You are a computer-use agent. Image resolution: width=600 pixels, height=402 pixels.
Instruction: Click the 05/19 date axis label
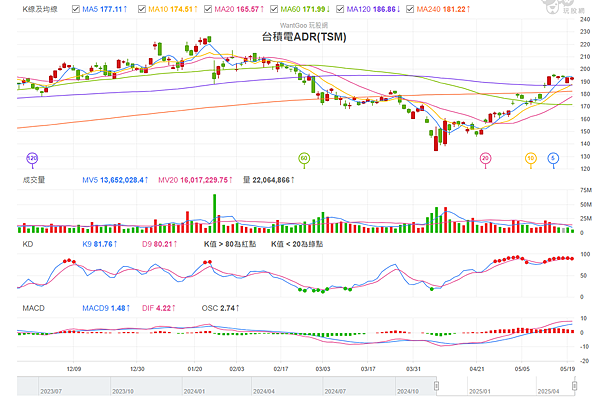pyautogui.click(x=567, y=369)
